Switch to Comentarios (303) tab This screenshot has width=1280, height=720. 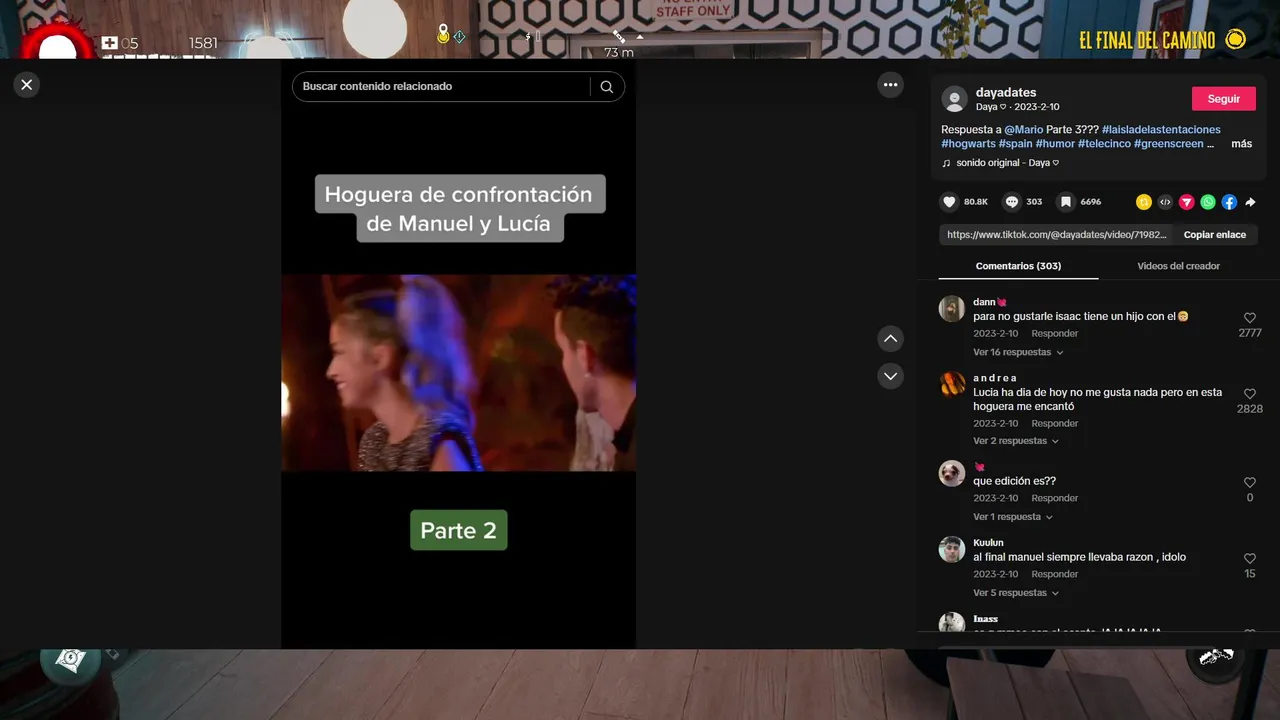[1018, 266]
